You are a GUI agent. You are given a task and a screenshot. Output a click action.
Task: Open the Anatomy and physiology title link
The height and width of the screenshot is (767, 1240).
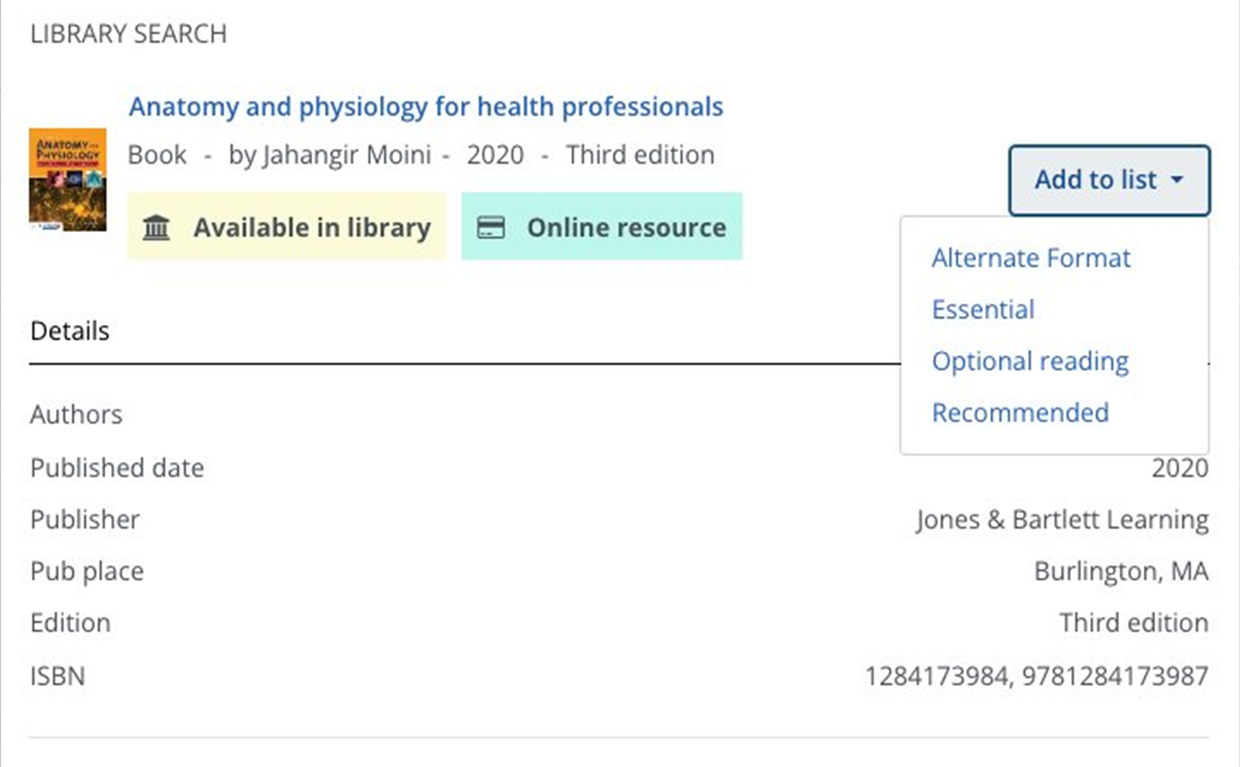(x=426, y=107)
